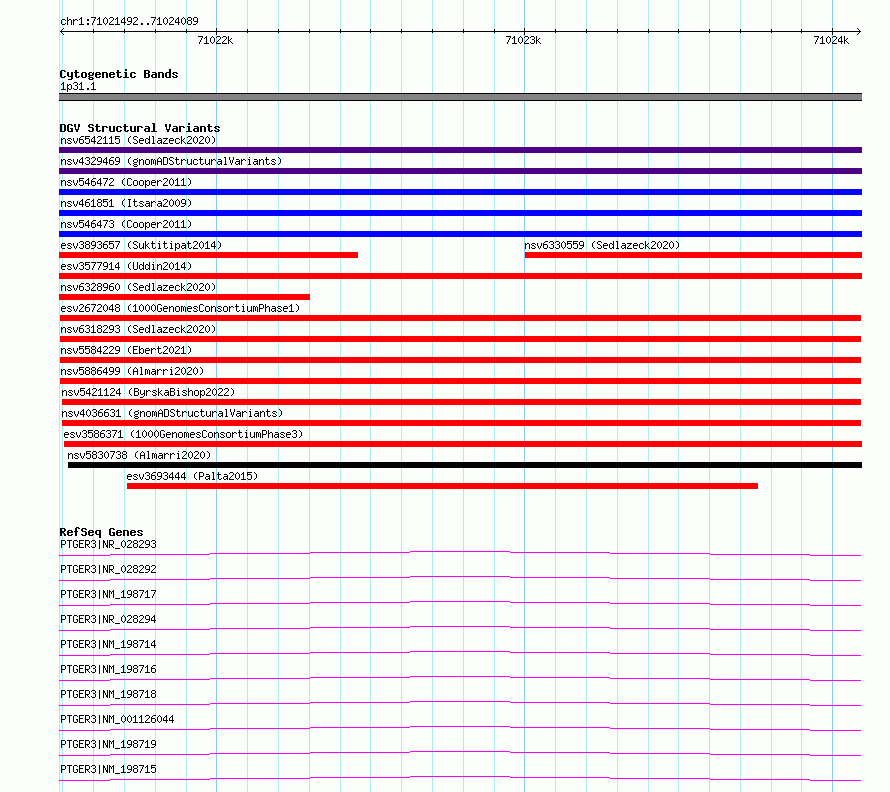Click the 71024k ruler tick label
Screen dimensions: 890x792
click(831, 40)
